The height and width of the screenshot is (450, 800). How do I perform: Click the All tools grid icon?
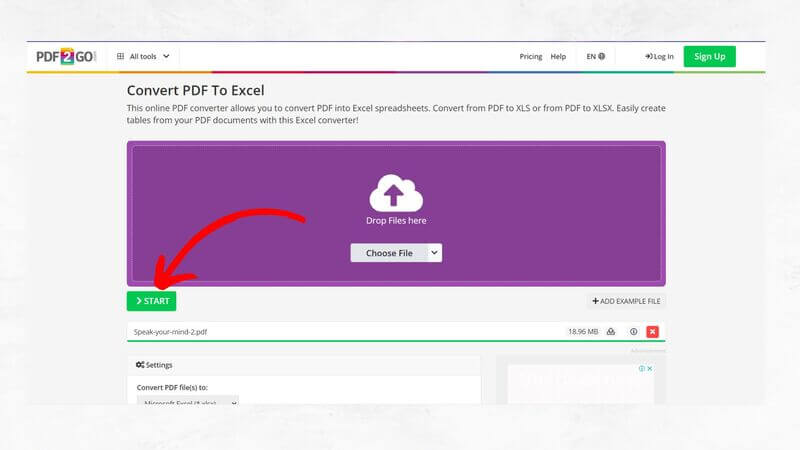pos(120,56)
